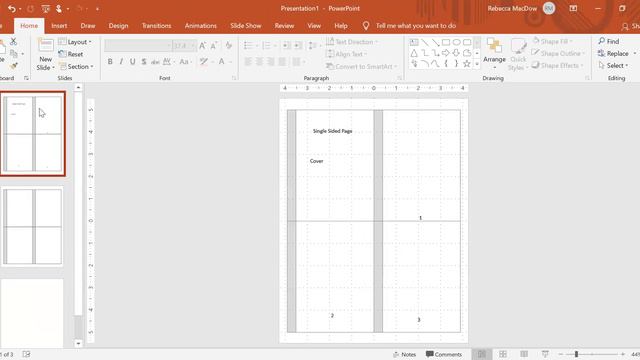Open the Animations tab
The height and width of the screenshot is (360, 640).
[x=201, y=26]
